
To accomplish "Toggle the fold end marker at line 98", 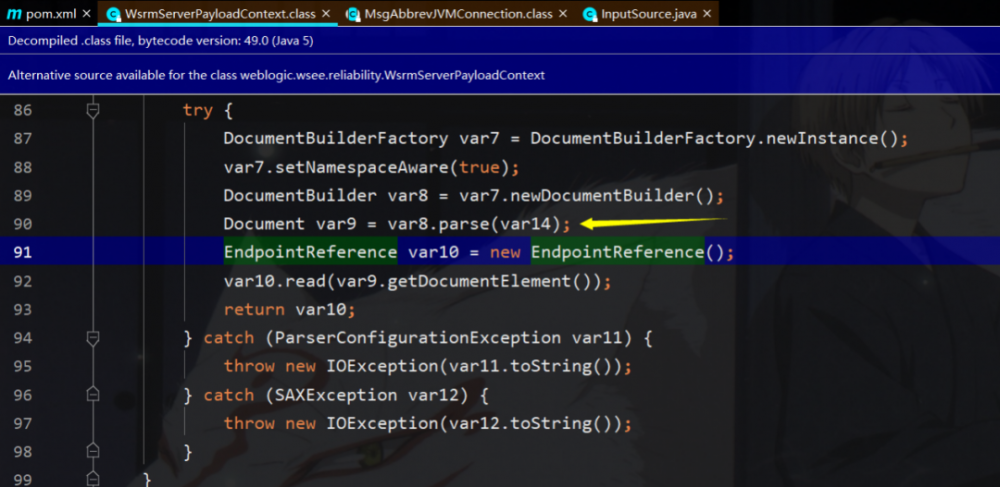I will (x=93, y=451).
